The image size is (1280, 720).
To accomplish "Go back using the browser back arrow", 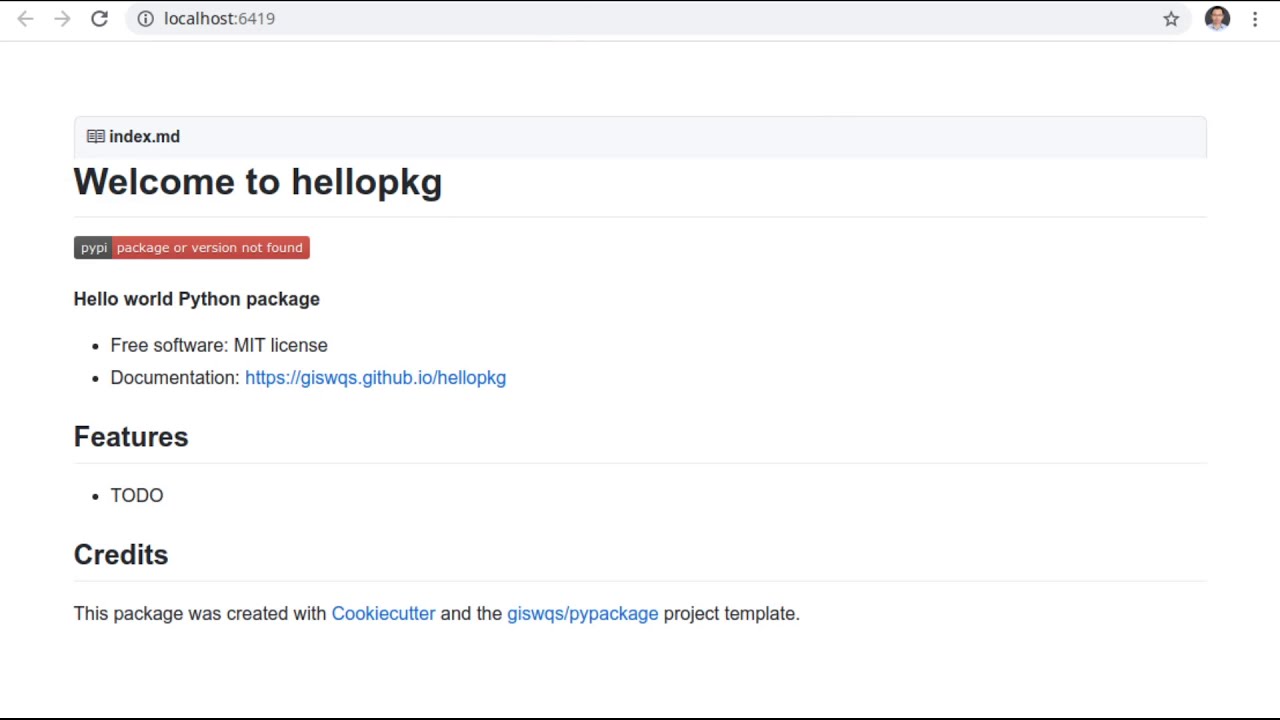I will [x=26, y=19].
